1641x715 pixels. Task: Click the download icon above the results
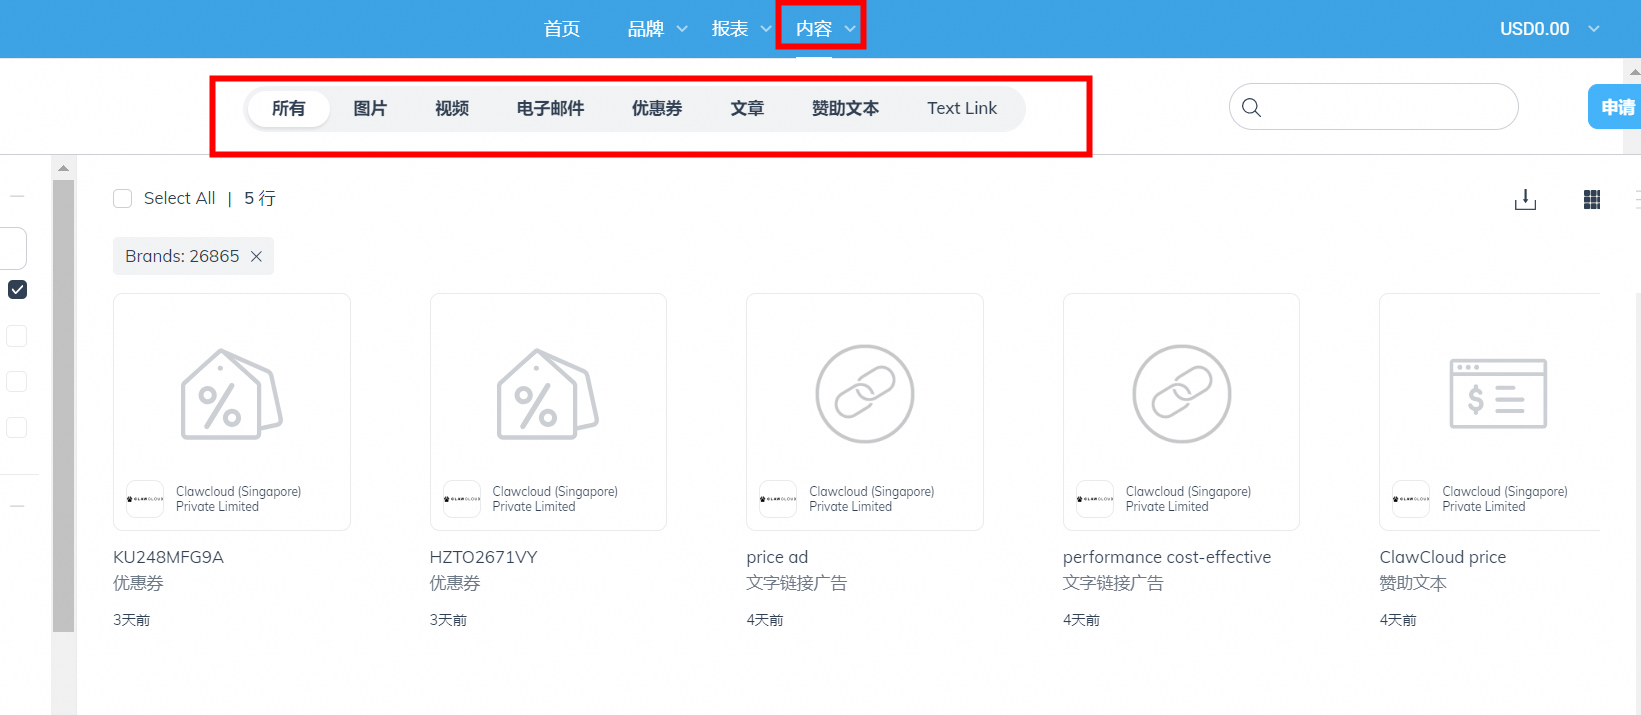(x=1525, y=200)
